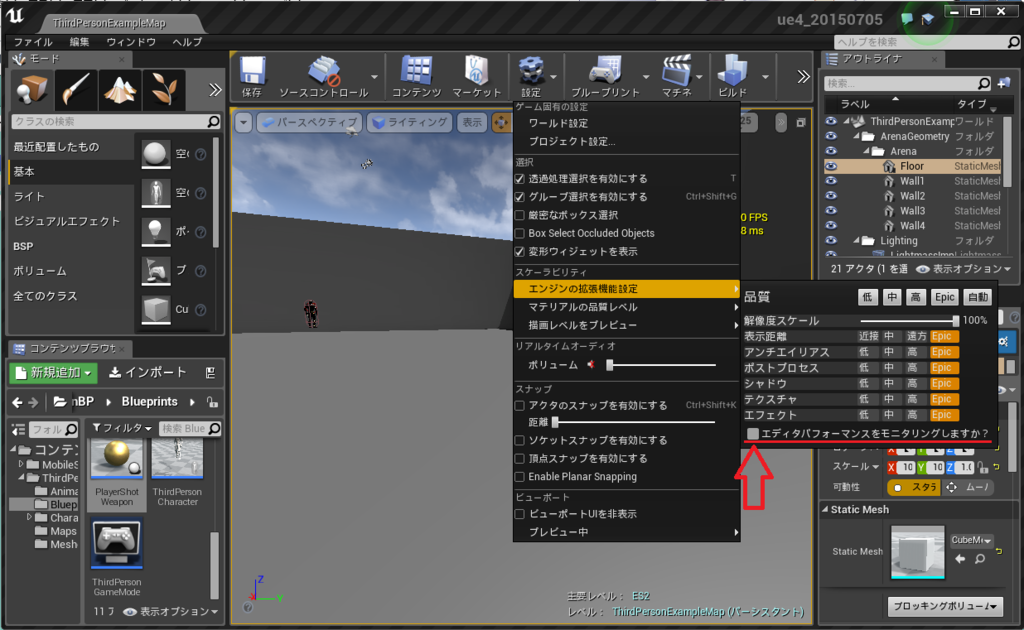Image resolution: width=1024 pixels, height=630 pixels.
Task: Open ファイル menu
Action: pos(33,42)
